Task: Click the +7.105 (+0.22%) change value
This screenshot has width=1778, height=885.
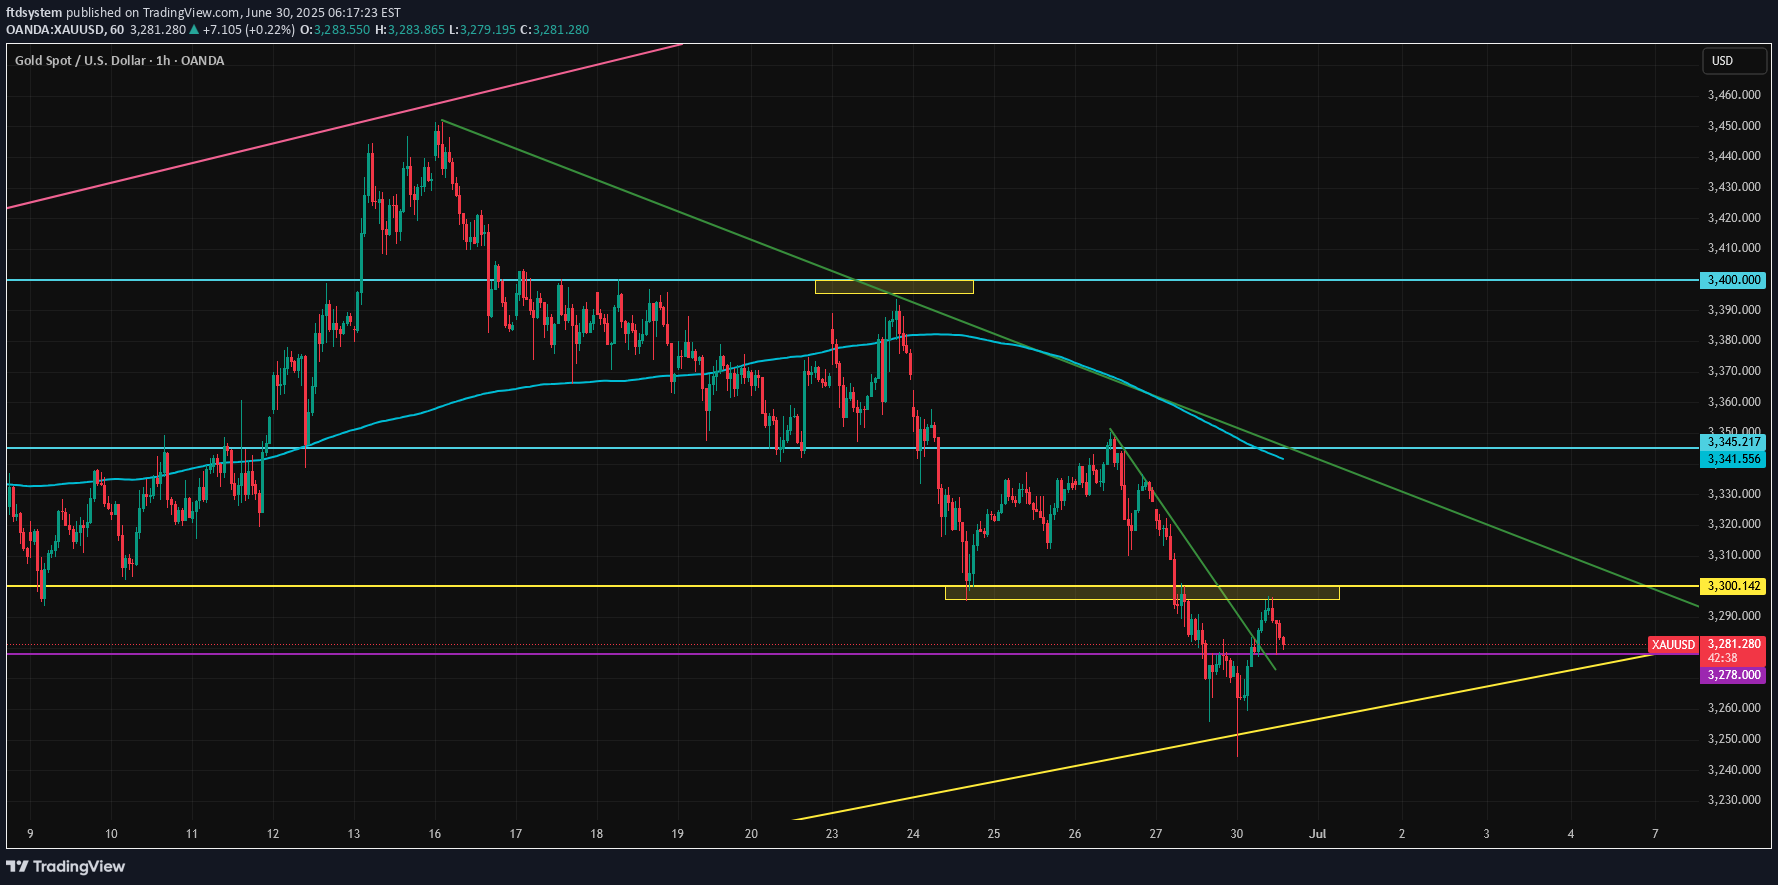Action: tap(249, 30)
